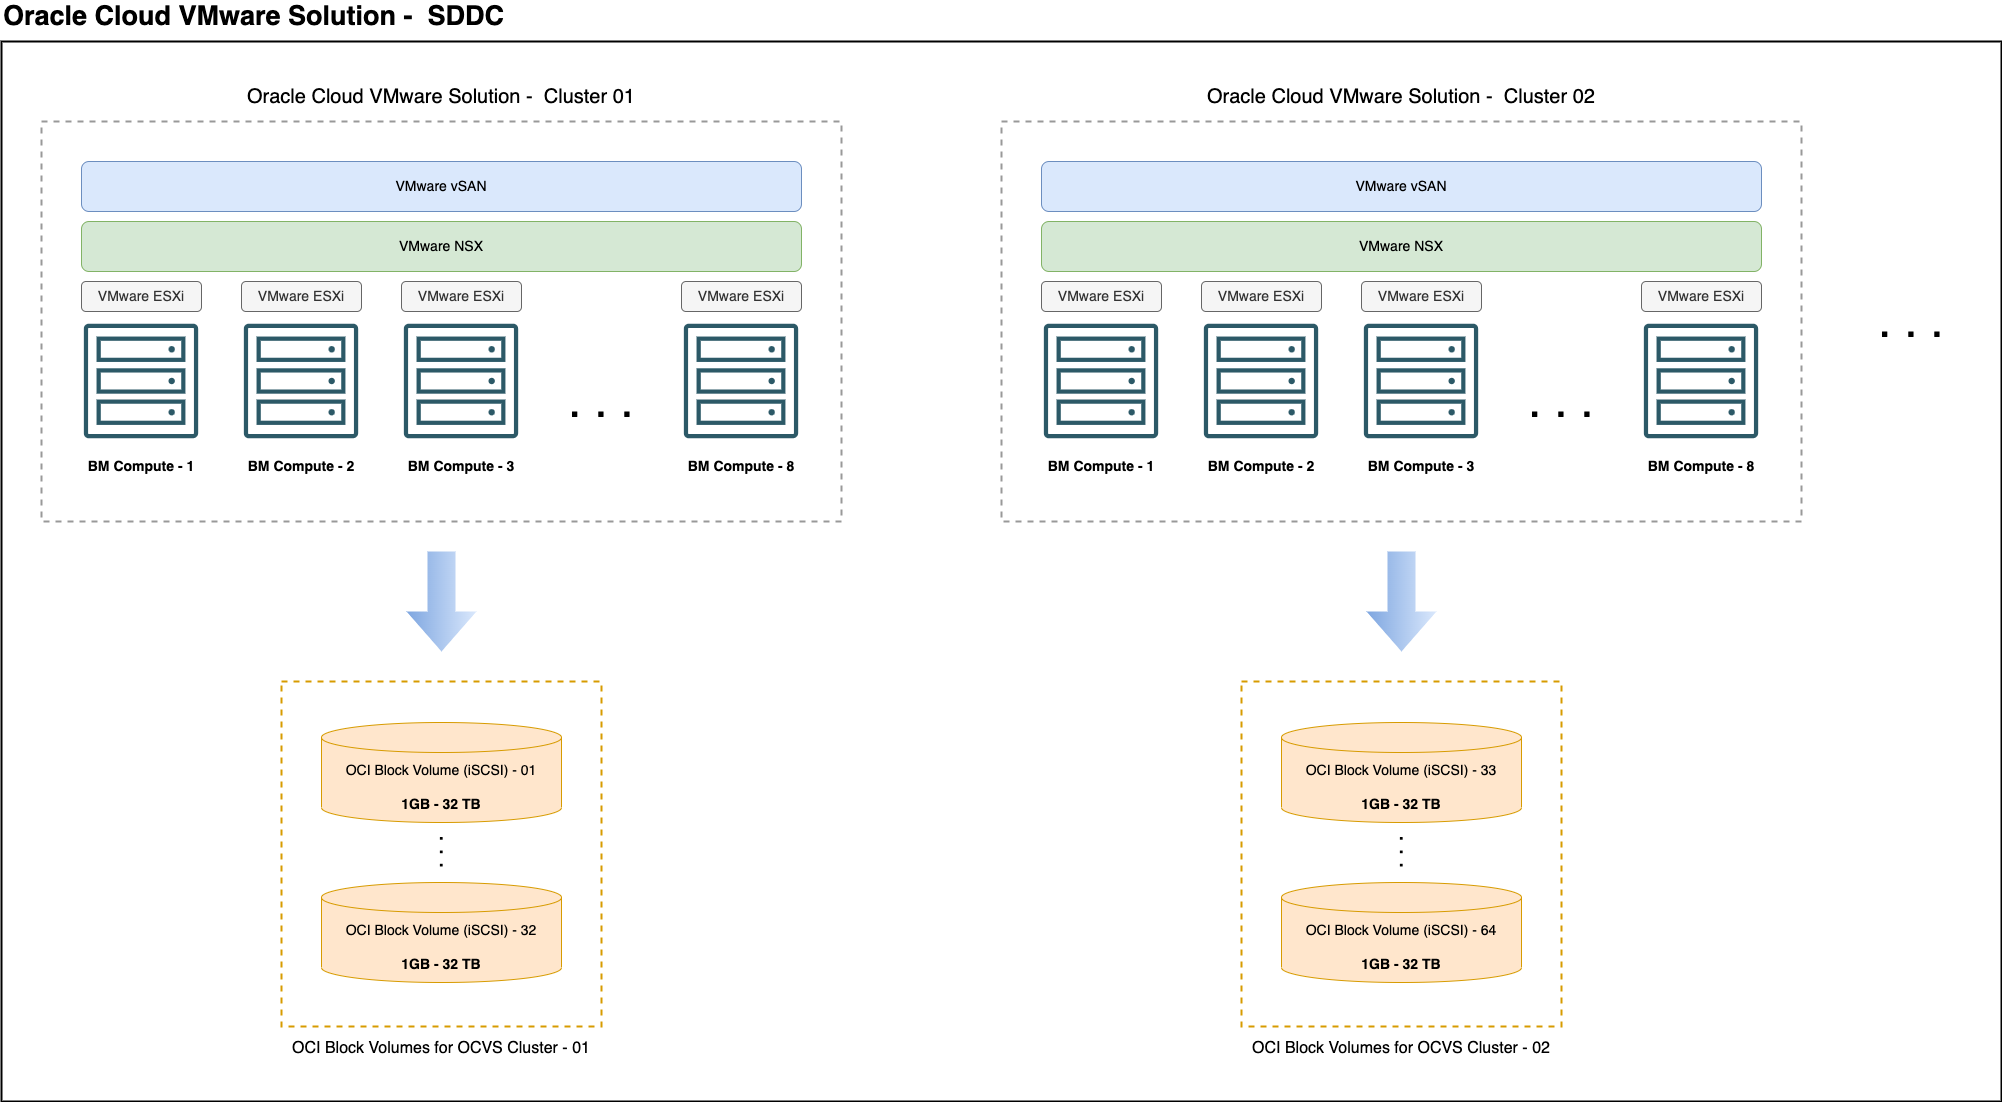Expand the ellipsis right of Cluster 02

1910,335
